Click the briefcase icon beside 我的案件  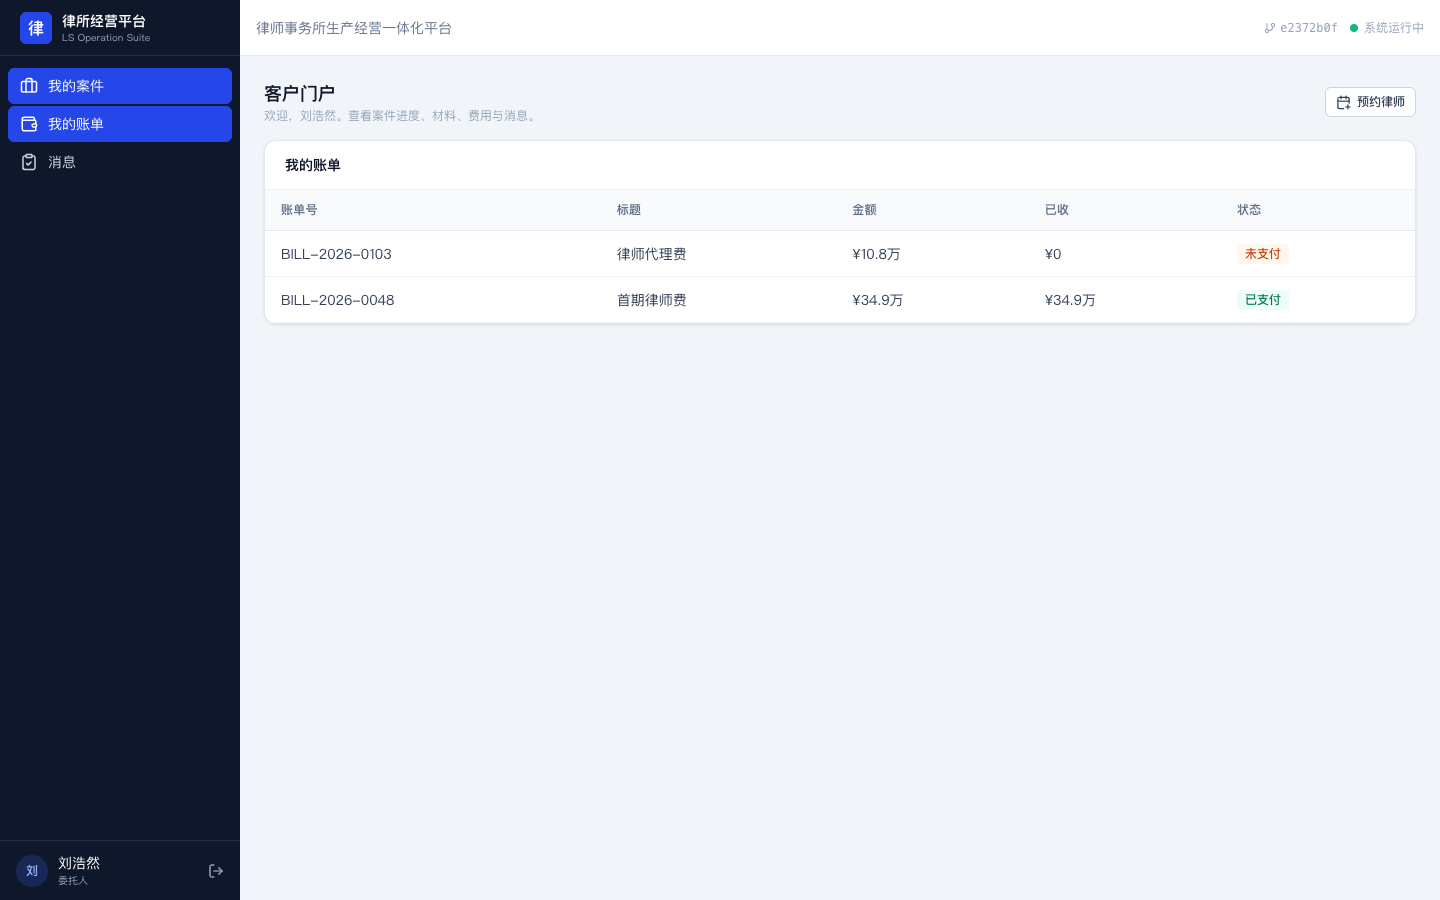tap(29, 86)
